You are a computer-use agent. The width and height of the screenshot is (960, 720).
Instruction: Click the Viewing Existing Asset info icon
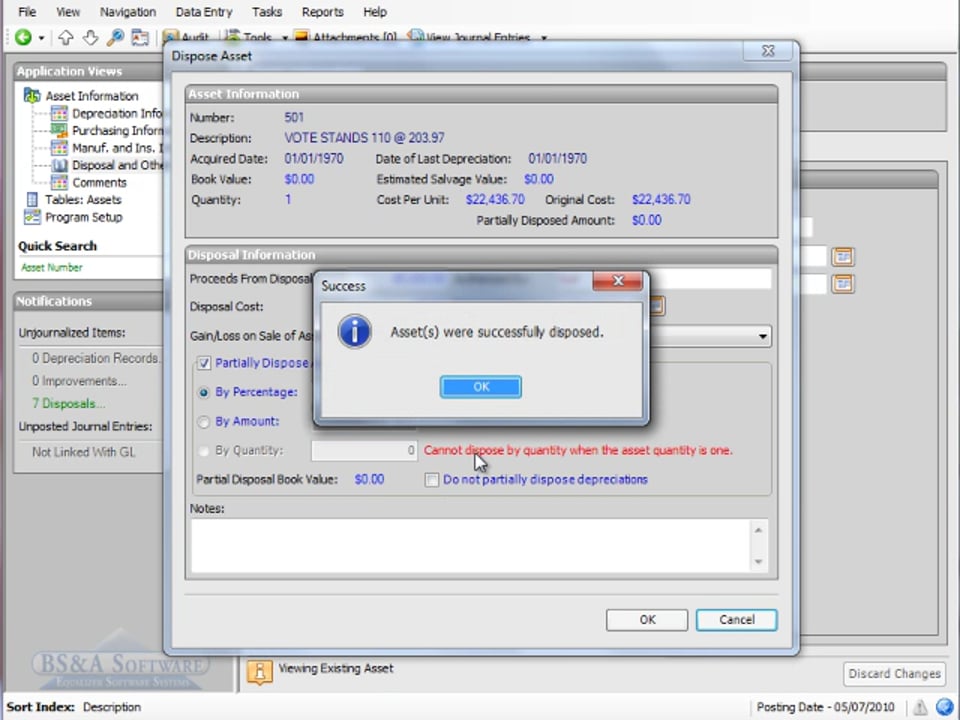(x=260, y=672)
